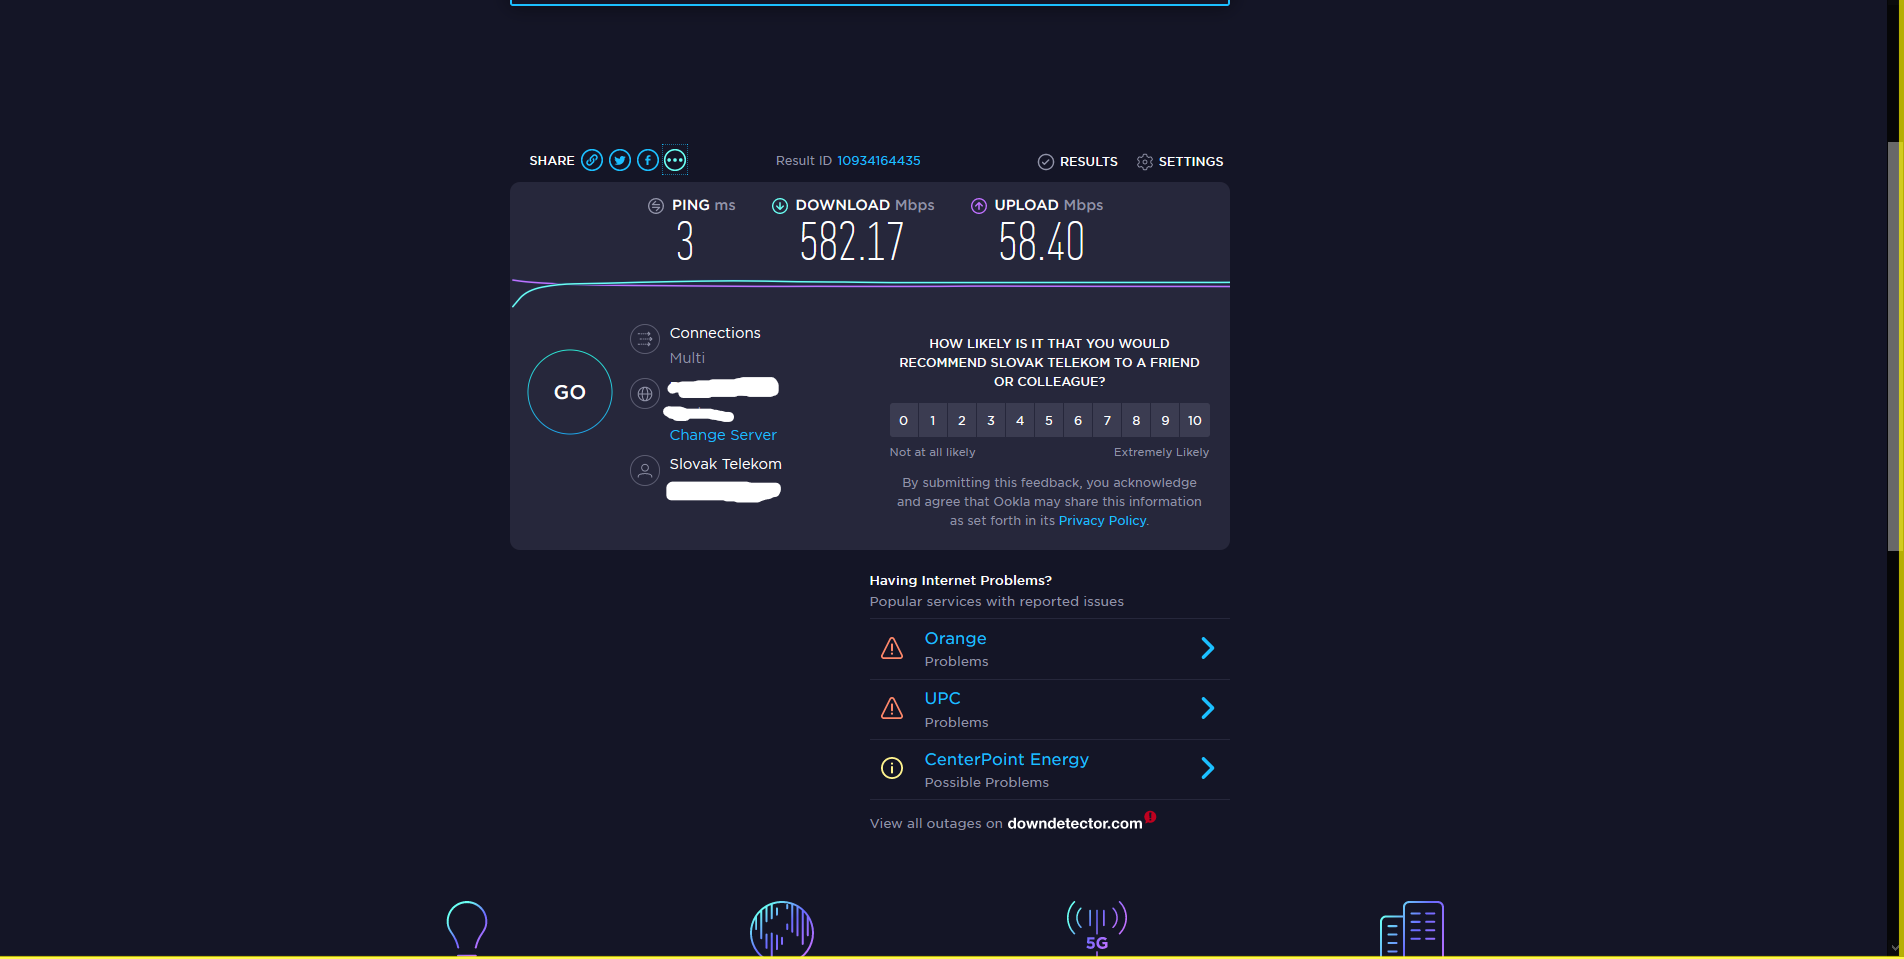The image size is (1904, 959).
Task: Expand UPC problems chevron
Action: 1207,709
